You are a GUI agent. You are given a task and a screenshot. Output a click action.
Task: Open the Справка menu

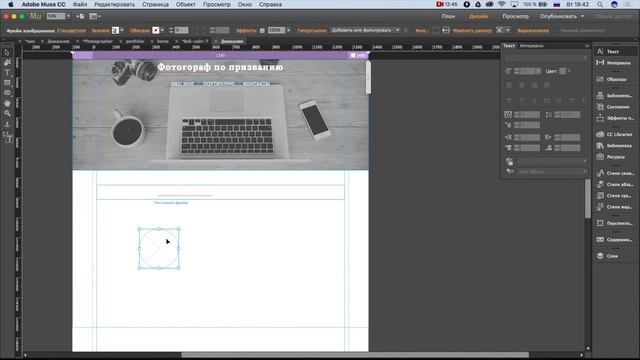coord(270,4)
